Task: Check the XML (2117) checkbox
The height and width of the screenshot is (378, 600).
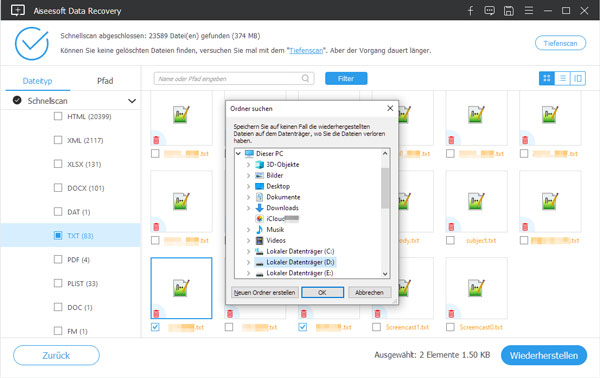Action: pos(58,140)
